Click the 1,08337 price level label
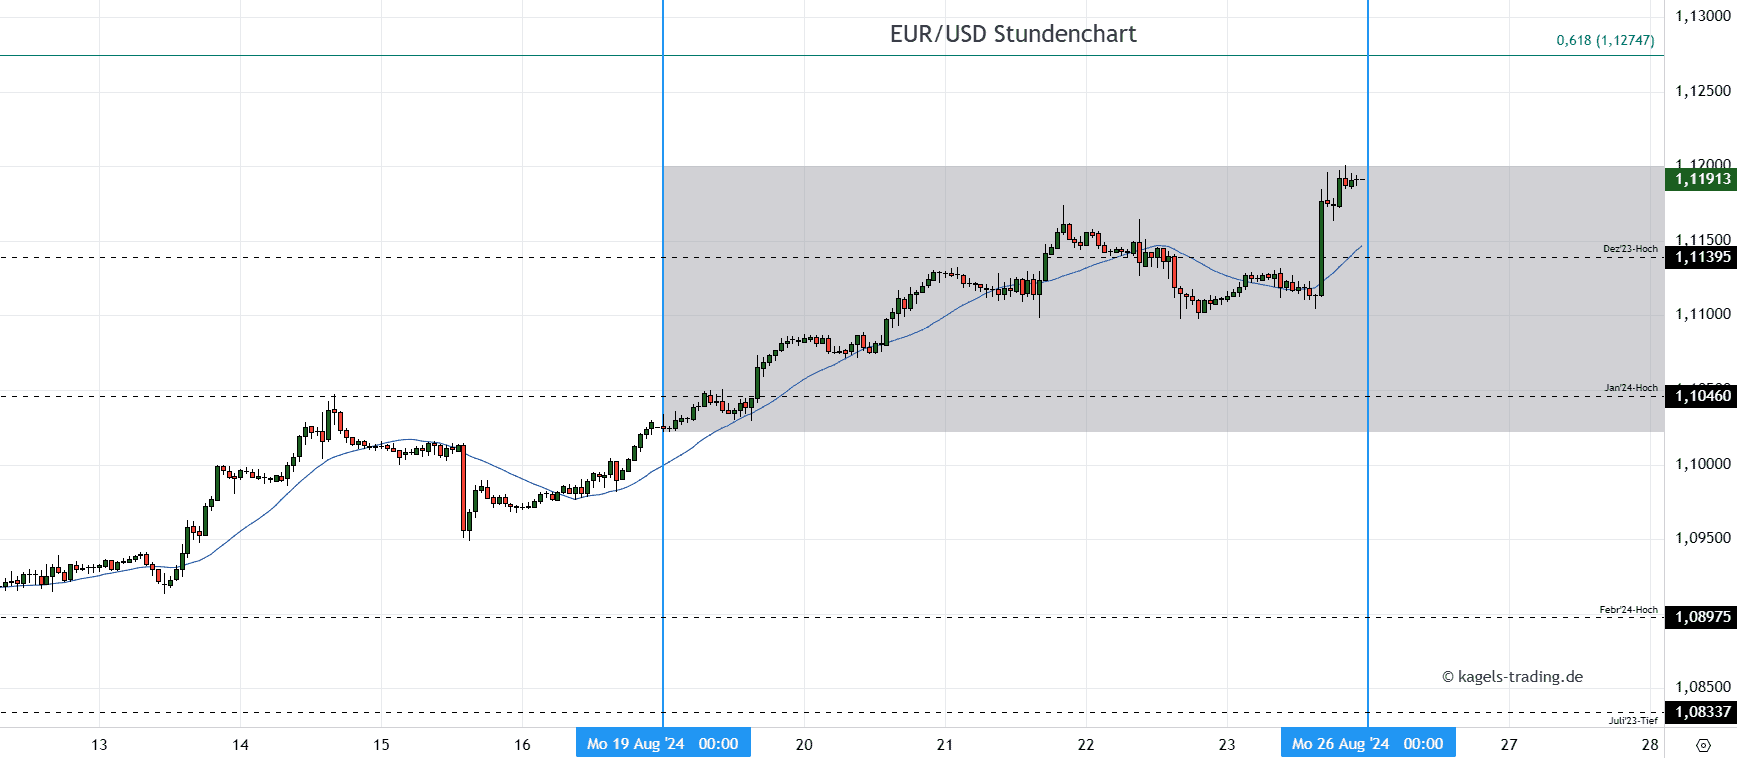This screenshot has width=1737, height=758. click(1701, 712)
